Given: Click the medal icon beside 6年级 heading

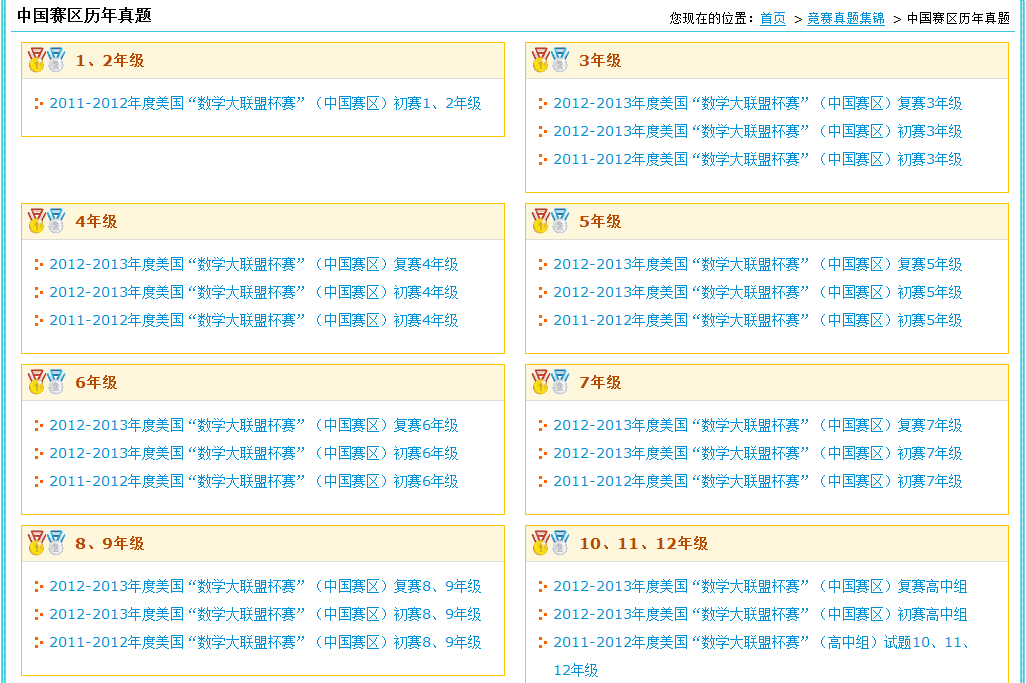Looking at the screenshot, I should tap(46, 382).
